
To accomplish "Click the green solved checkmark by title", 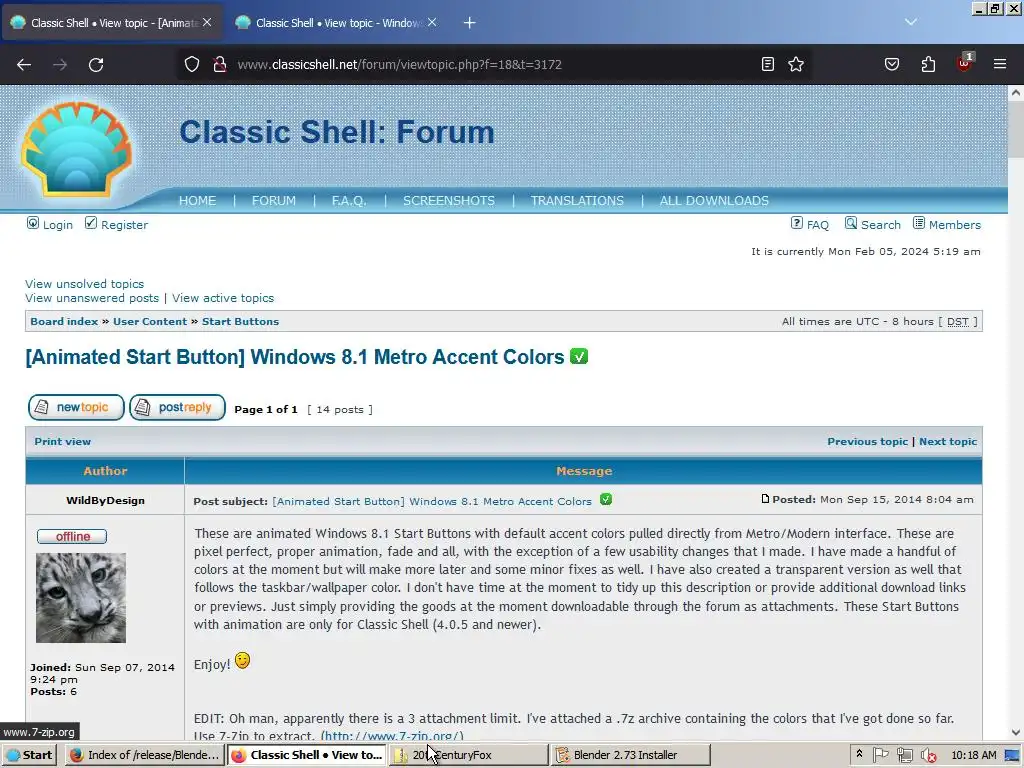I will click(x=579, y=357).
